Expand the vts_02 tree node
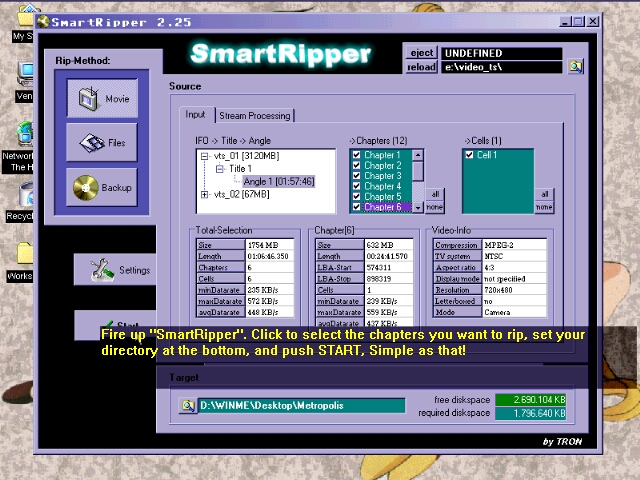 click(x=204, y=194)
